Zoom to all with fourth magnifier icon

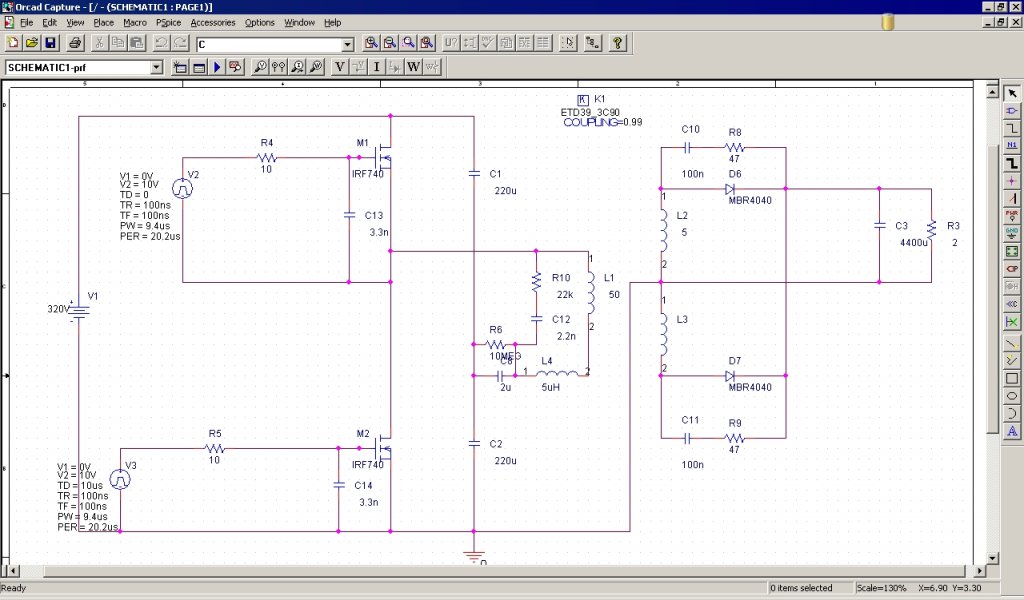(x=427, y=43)
